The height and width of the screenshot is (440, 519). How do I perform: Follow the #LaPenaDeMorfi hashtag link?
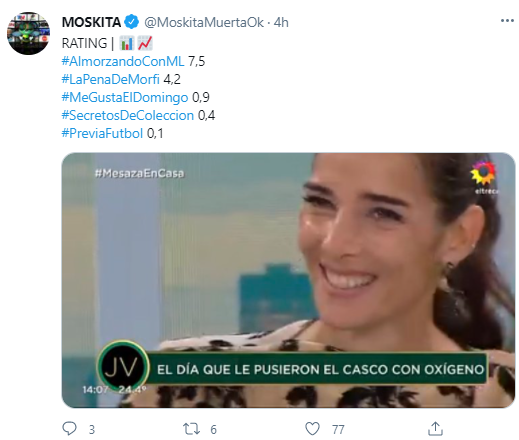[111, 79]
